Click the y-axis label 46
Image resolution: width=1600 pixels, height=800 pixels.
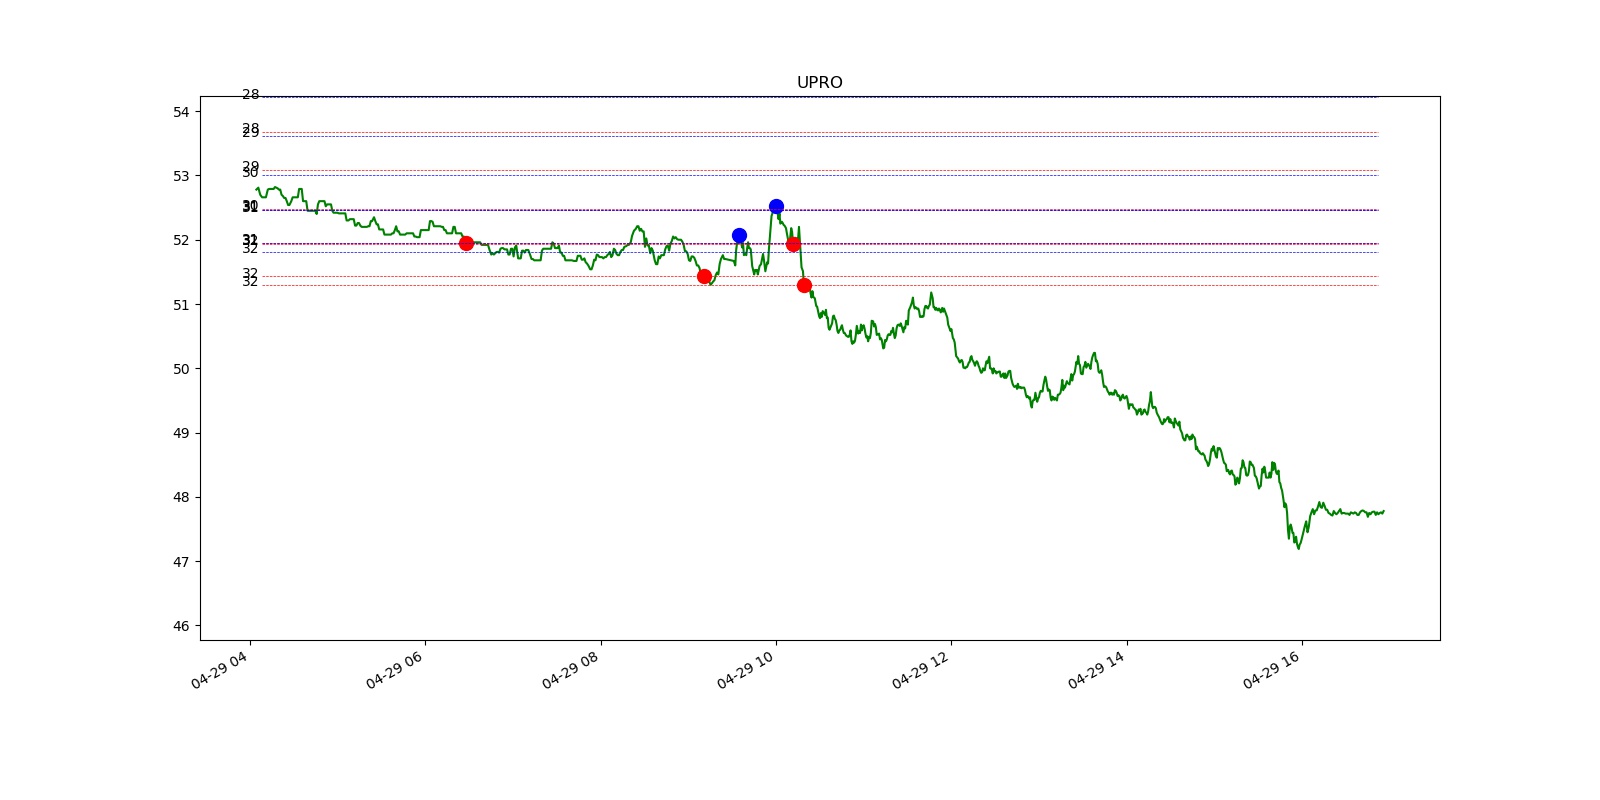[x=181, y=626]
